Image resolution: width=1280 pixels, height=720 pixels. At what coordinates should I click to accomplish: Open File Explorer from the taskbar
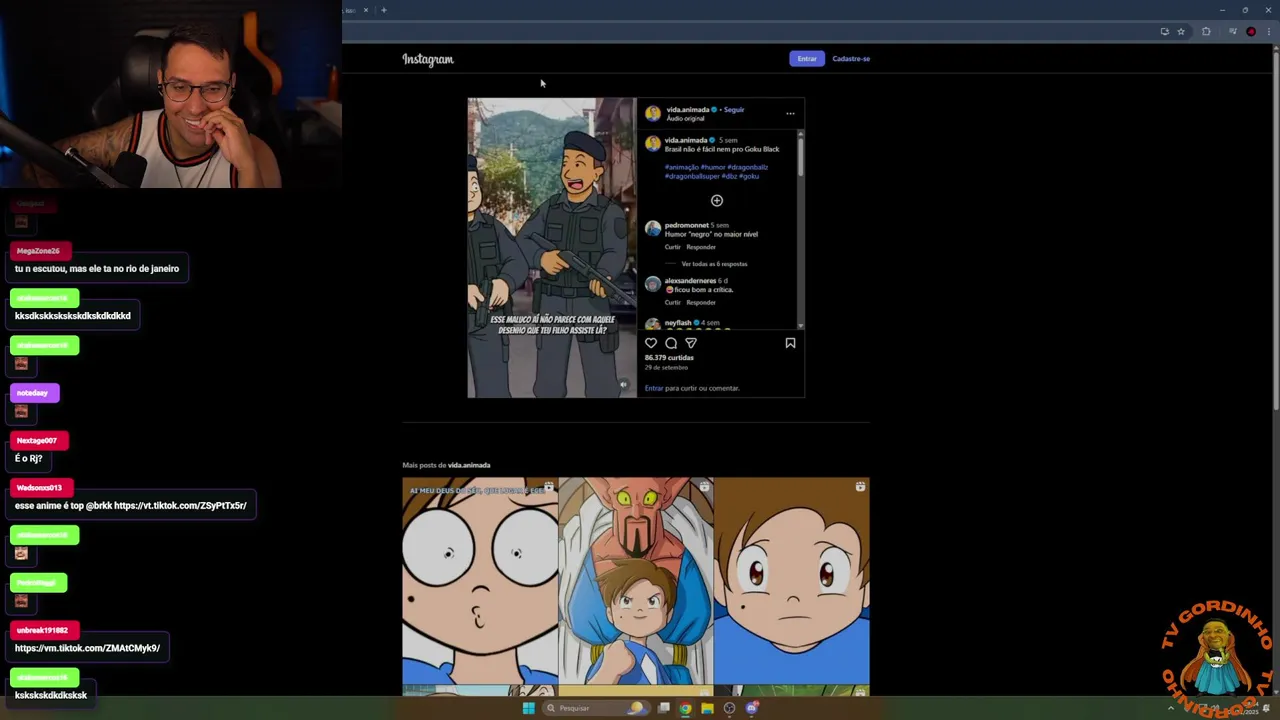click(707, 708)
